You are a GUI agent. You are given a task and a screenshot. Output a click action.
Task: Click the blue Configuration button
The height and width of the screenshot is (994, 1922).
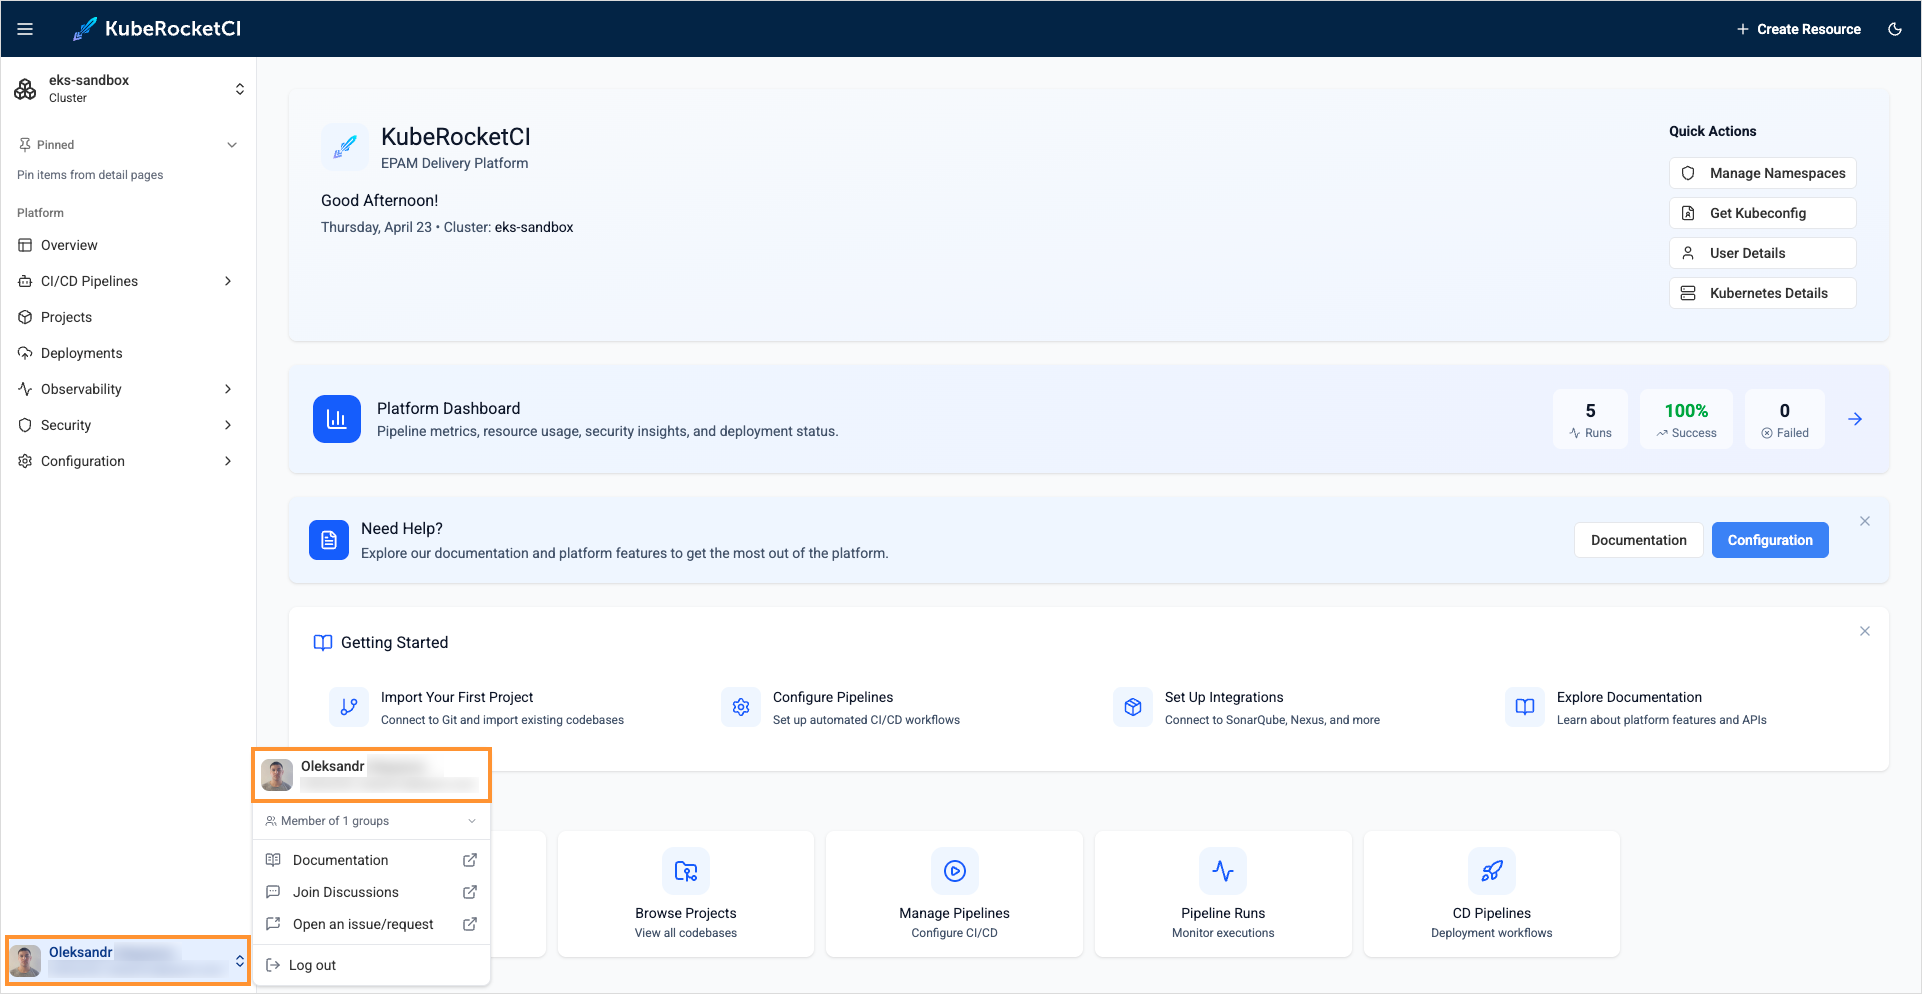(1769, 540)
